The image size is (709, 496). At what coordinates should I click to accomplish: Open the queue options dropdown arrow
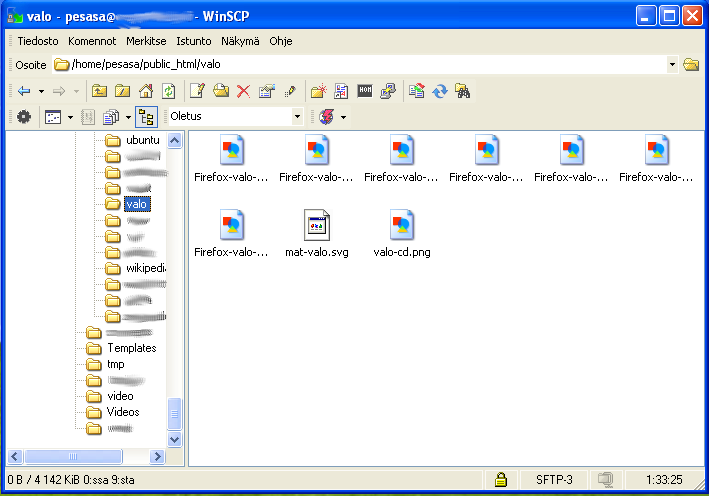128,118
